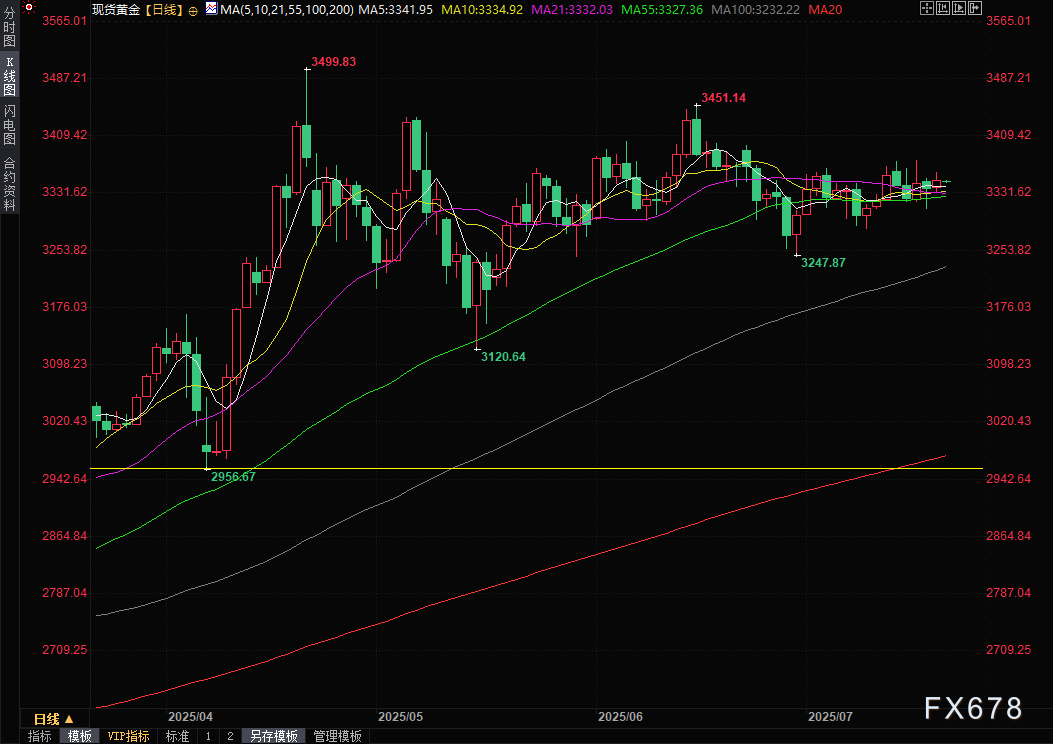Open 闪电图 sidebar view

[9, 124]
